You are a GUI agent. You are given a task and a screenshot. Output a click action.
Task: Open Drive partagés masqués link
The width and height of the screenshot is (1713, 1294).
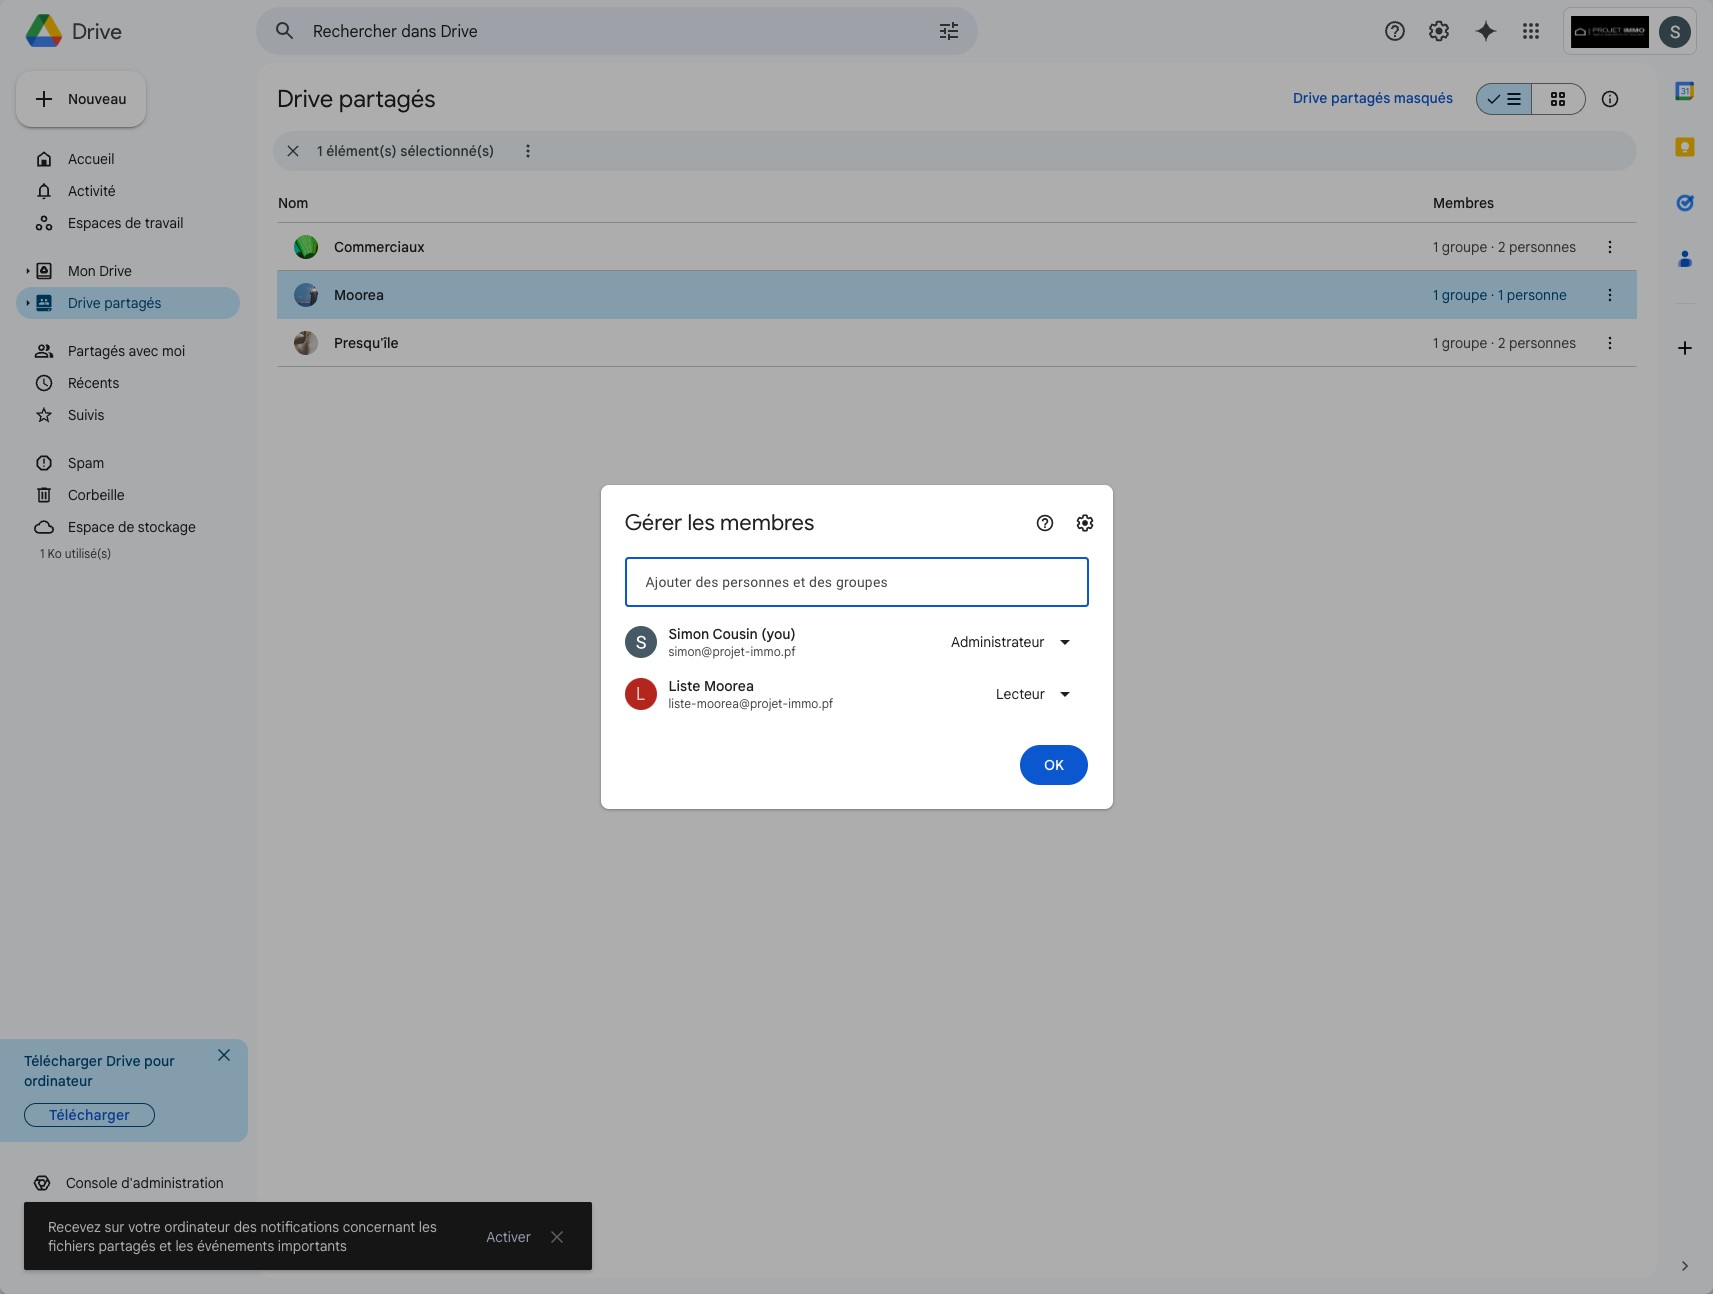(x=1372, y=98)
